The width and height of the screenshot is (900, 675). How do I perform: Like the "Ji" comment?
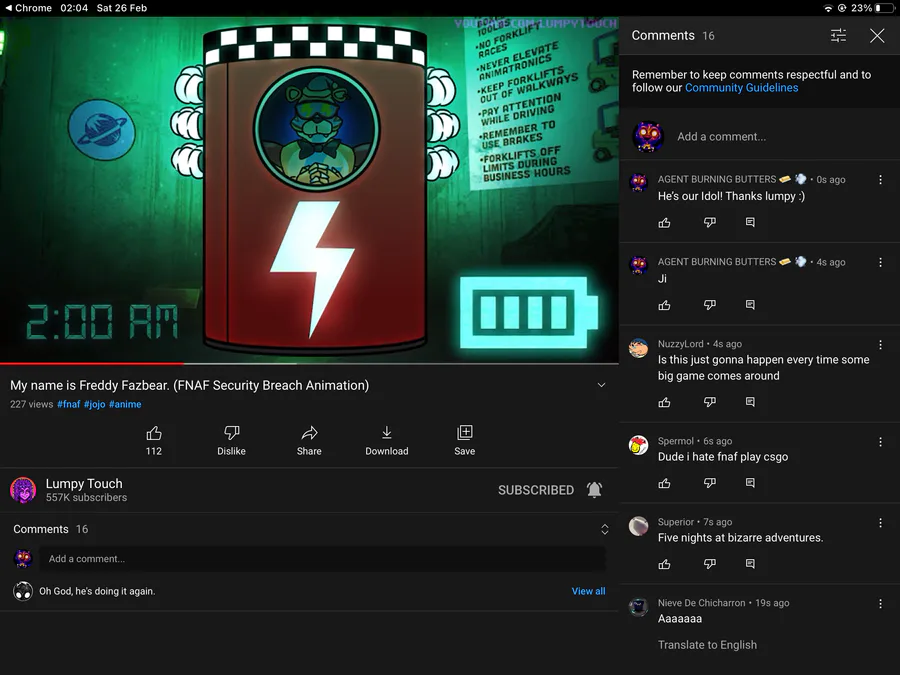point(665,305)
